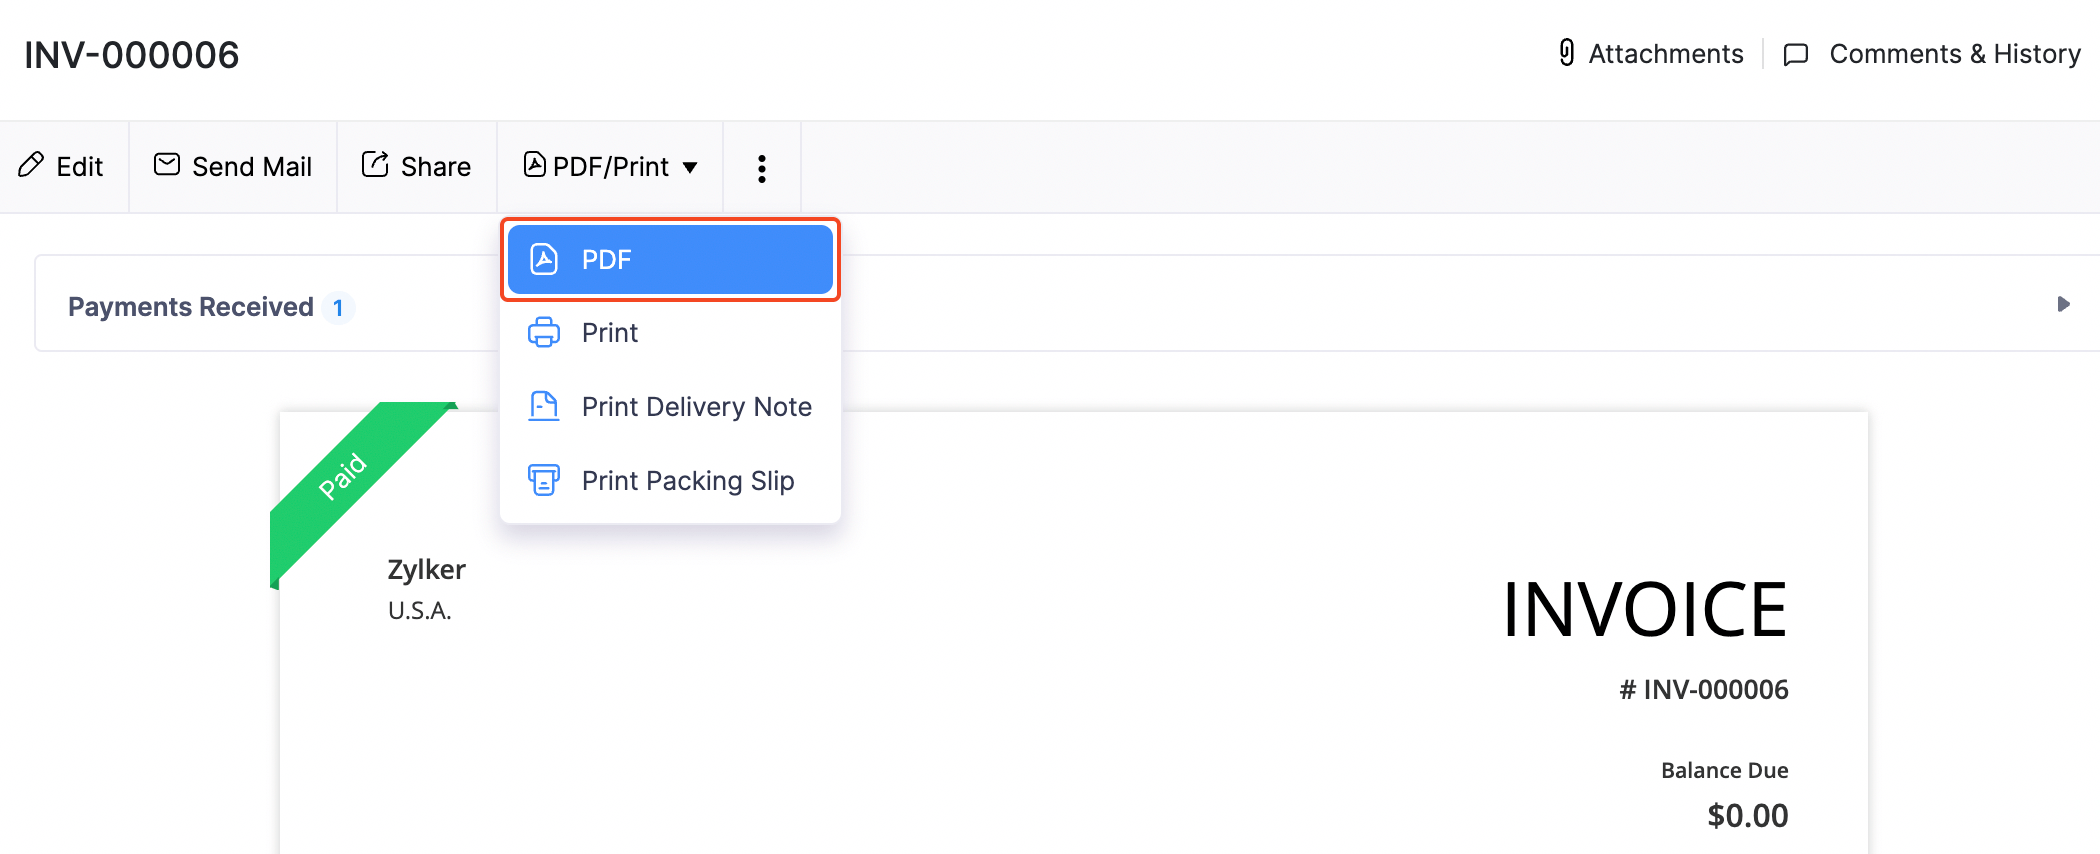The height and width of the screenshot is (854, 2100).
Task: Expand the Payments Received section
Action: (x=2063, y=305)
